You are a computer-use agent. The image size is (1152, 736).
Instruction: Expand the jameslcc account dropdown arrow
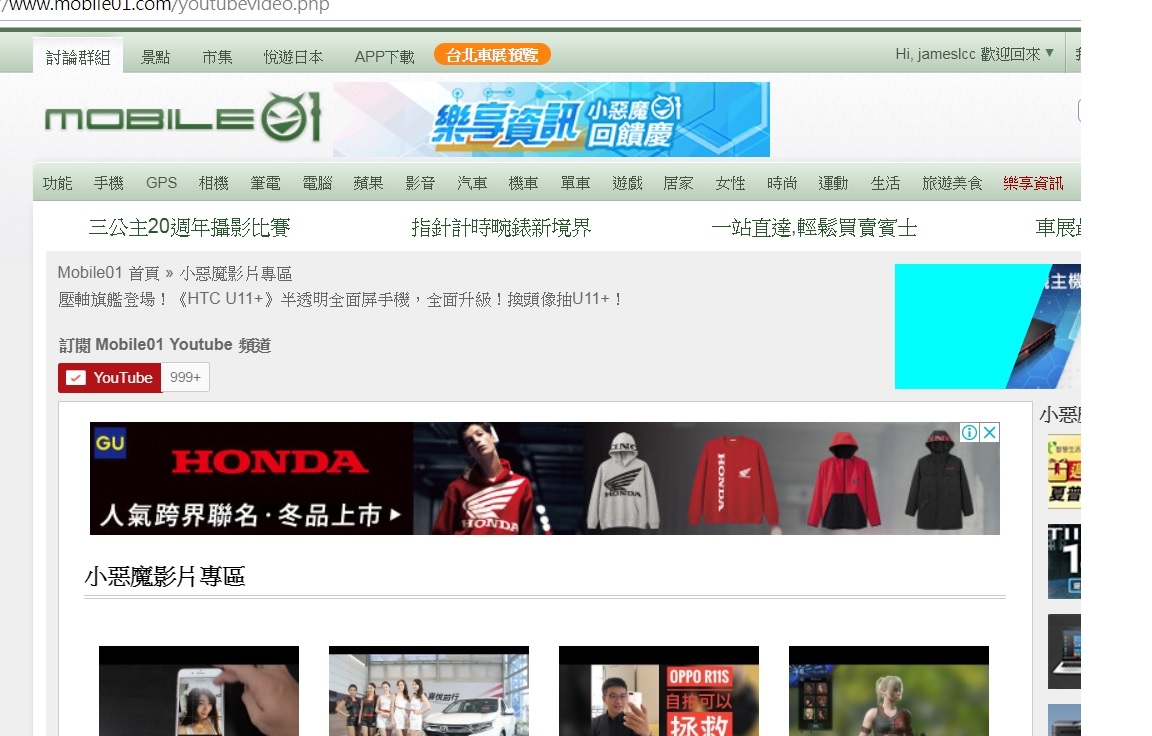(1049, 53)
